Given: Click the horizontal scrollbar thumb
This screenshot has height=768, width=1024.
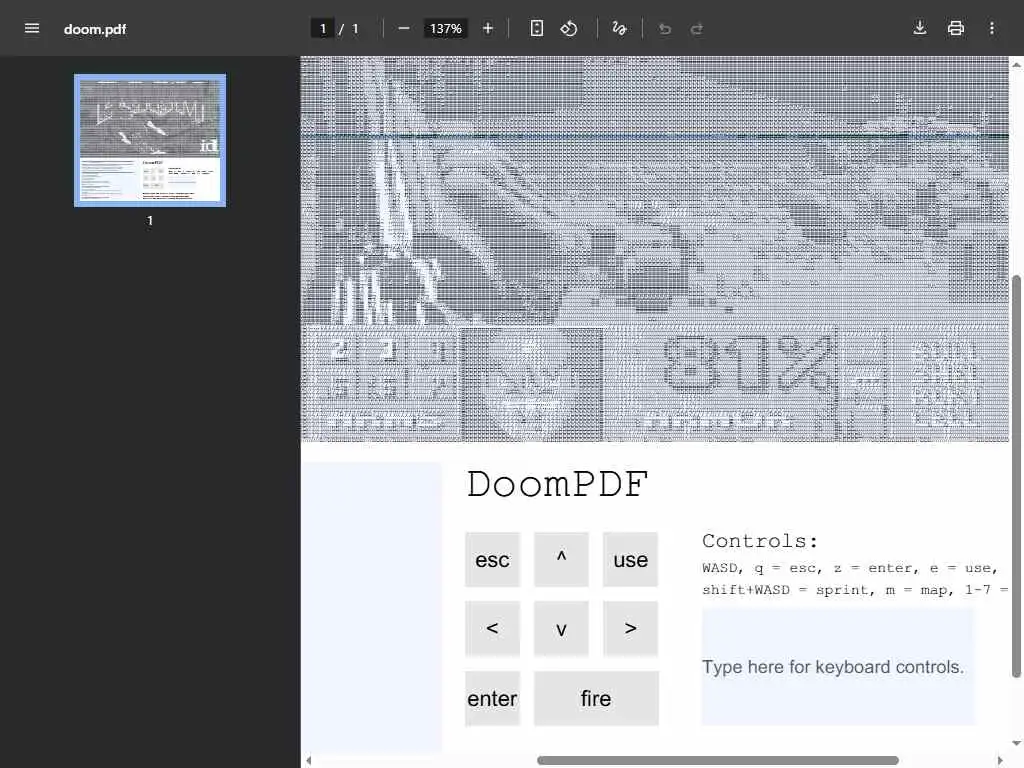Looking at the screenshot, I should tap(718, 760).
